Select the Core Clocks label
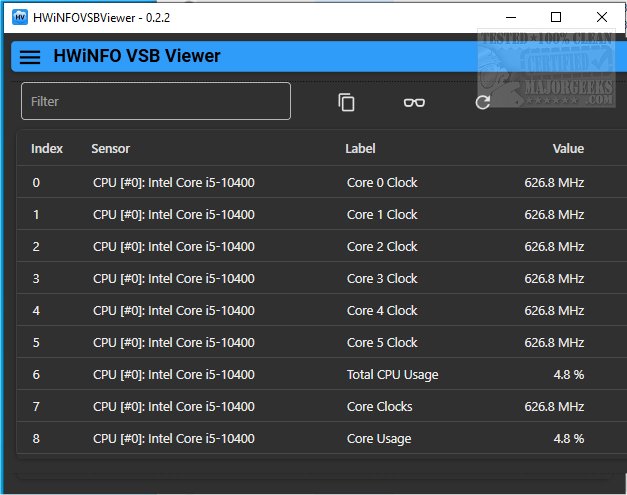The image size is (627, 495). point(379,407)
